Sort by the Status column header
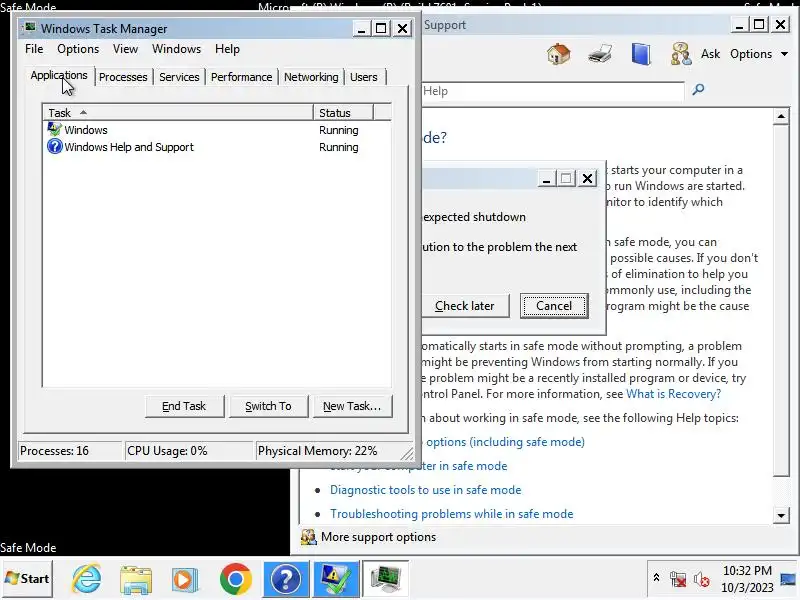This screenshot has width=800, height=600. coord(343,113)
